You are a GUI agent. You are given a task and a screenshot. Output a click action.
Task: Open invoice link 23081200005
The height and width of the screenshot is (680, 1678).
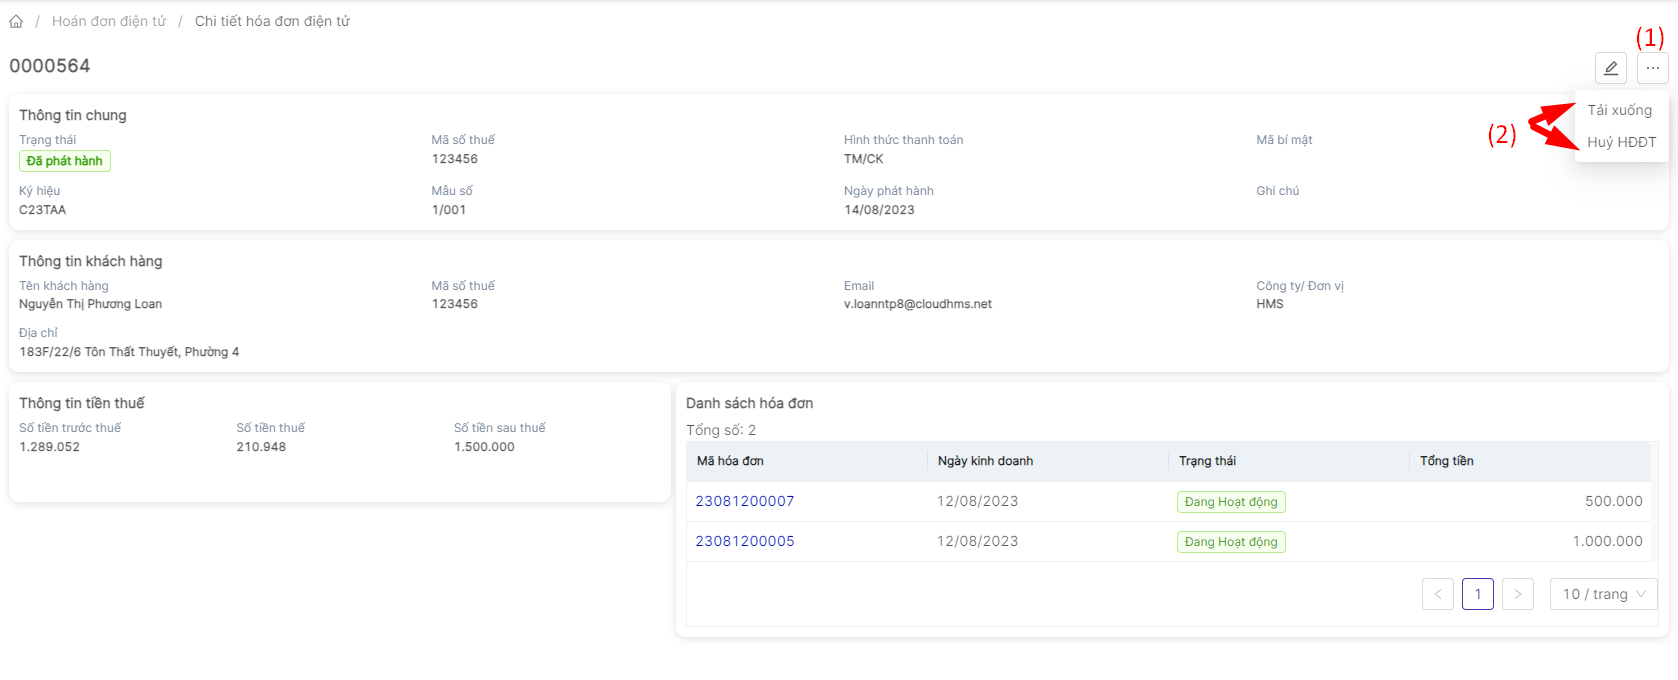pyautogui.click(x=745, y=541)
